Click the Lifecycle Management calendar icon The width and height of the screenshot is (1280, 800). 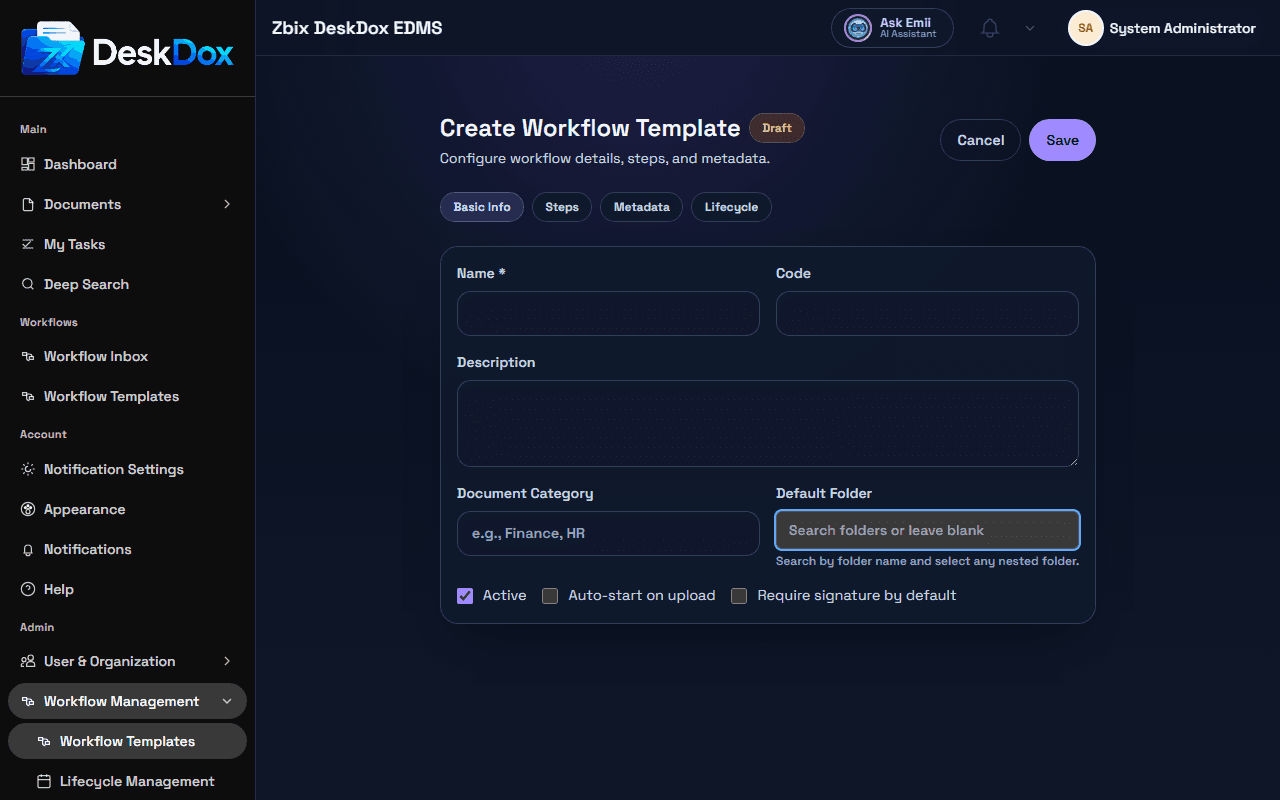click(44, 781)
